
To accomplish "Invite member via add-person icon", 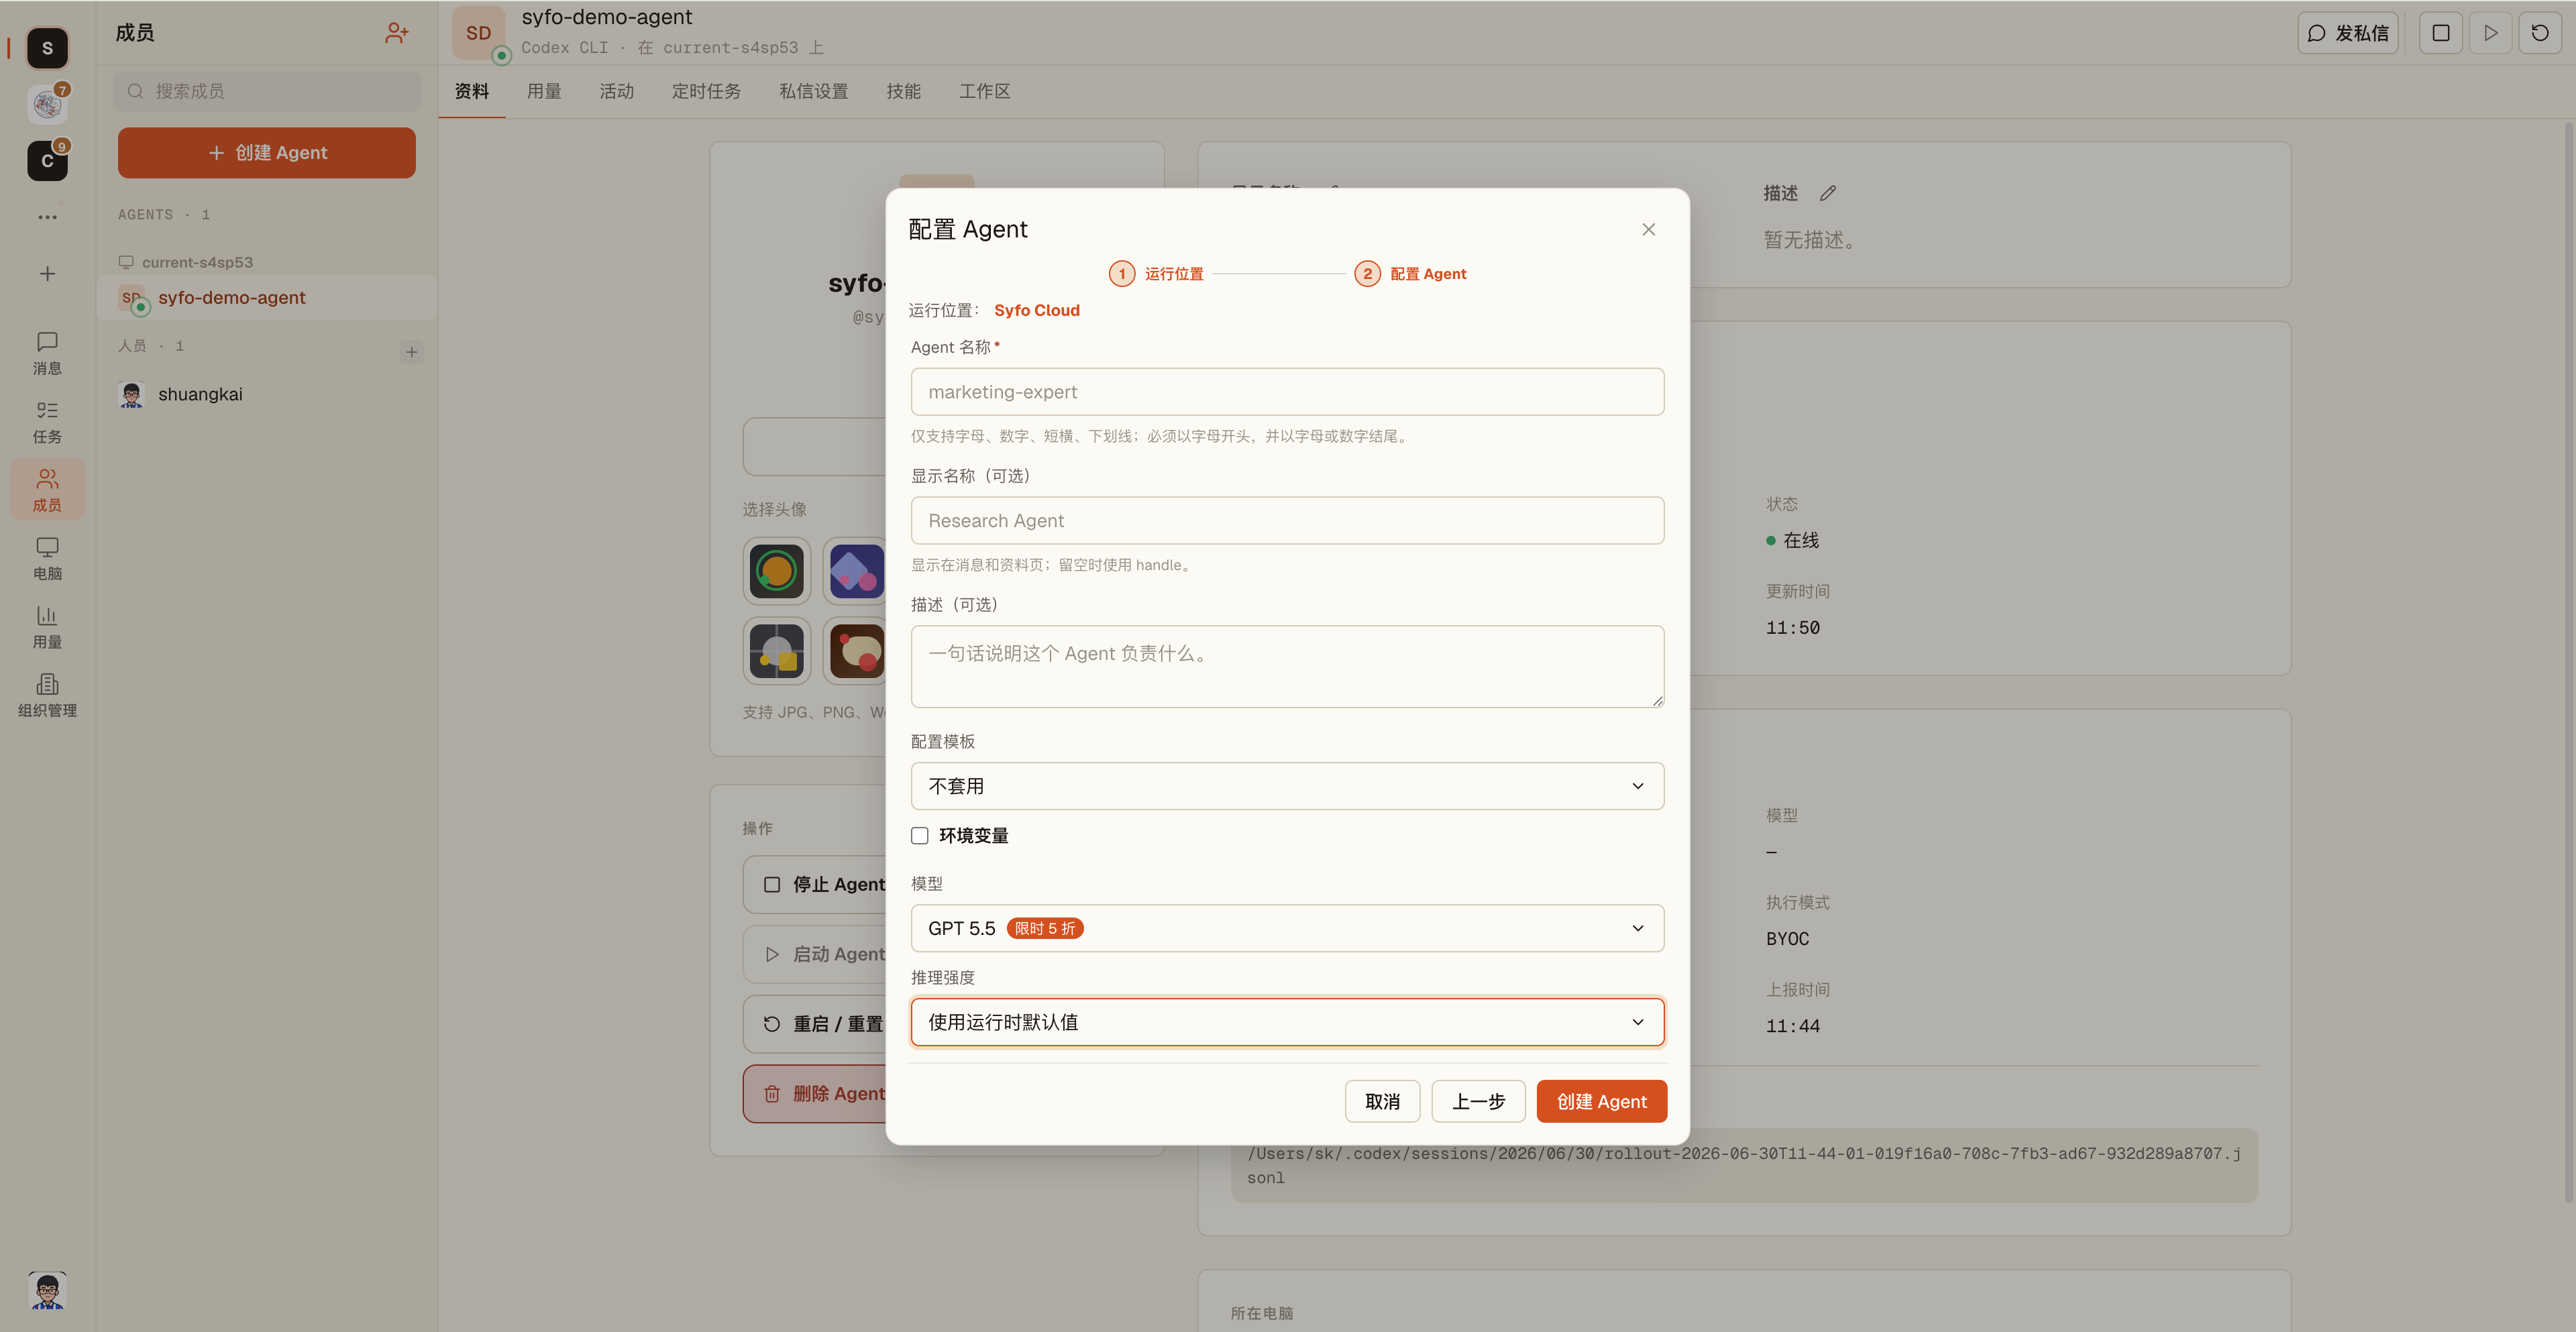I will click(396, 33).
